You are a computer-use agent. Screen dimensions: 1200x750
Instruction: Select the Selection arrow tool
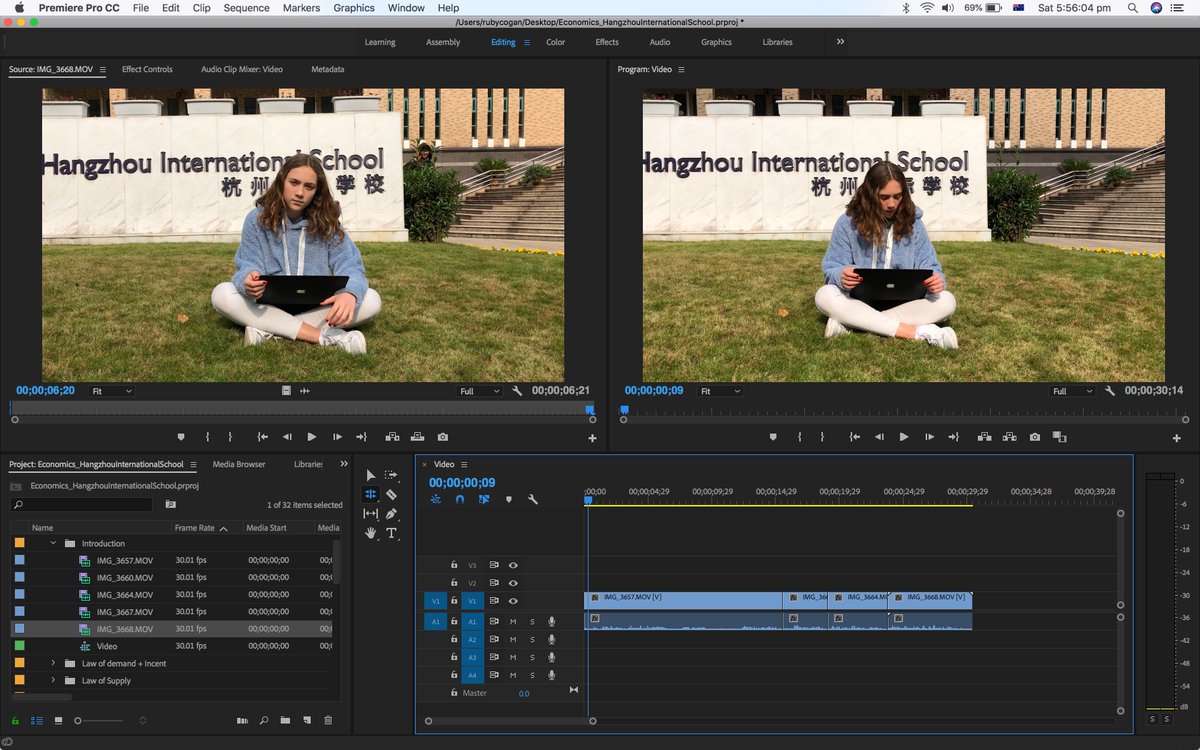tap(370, 475)
